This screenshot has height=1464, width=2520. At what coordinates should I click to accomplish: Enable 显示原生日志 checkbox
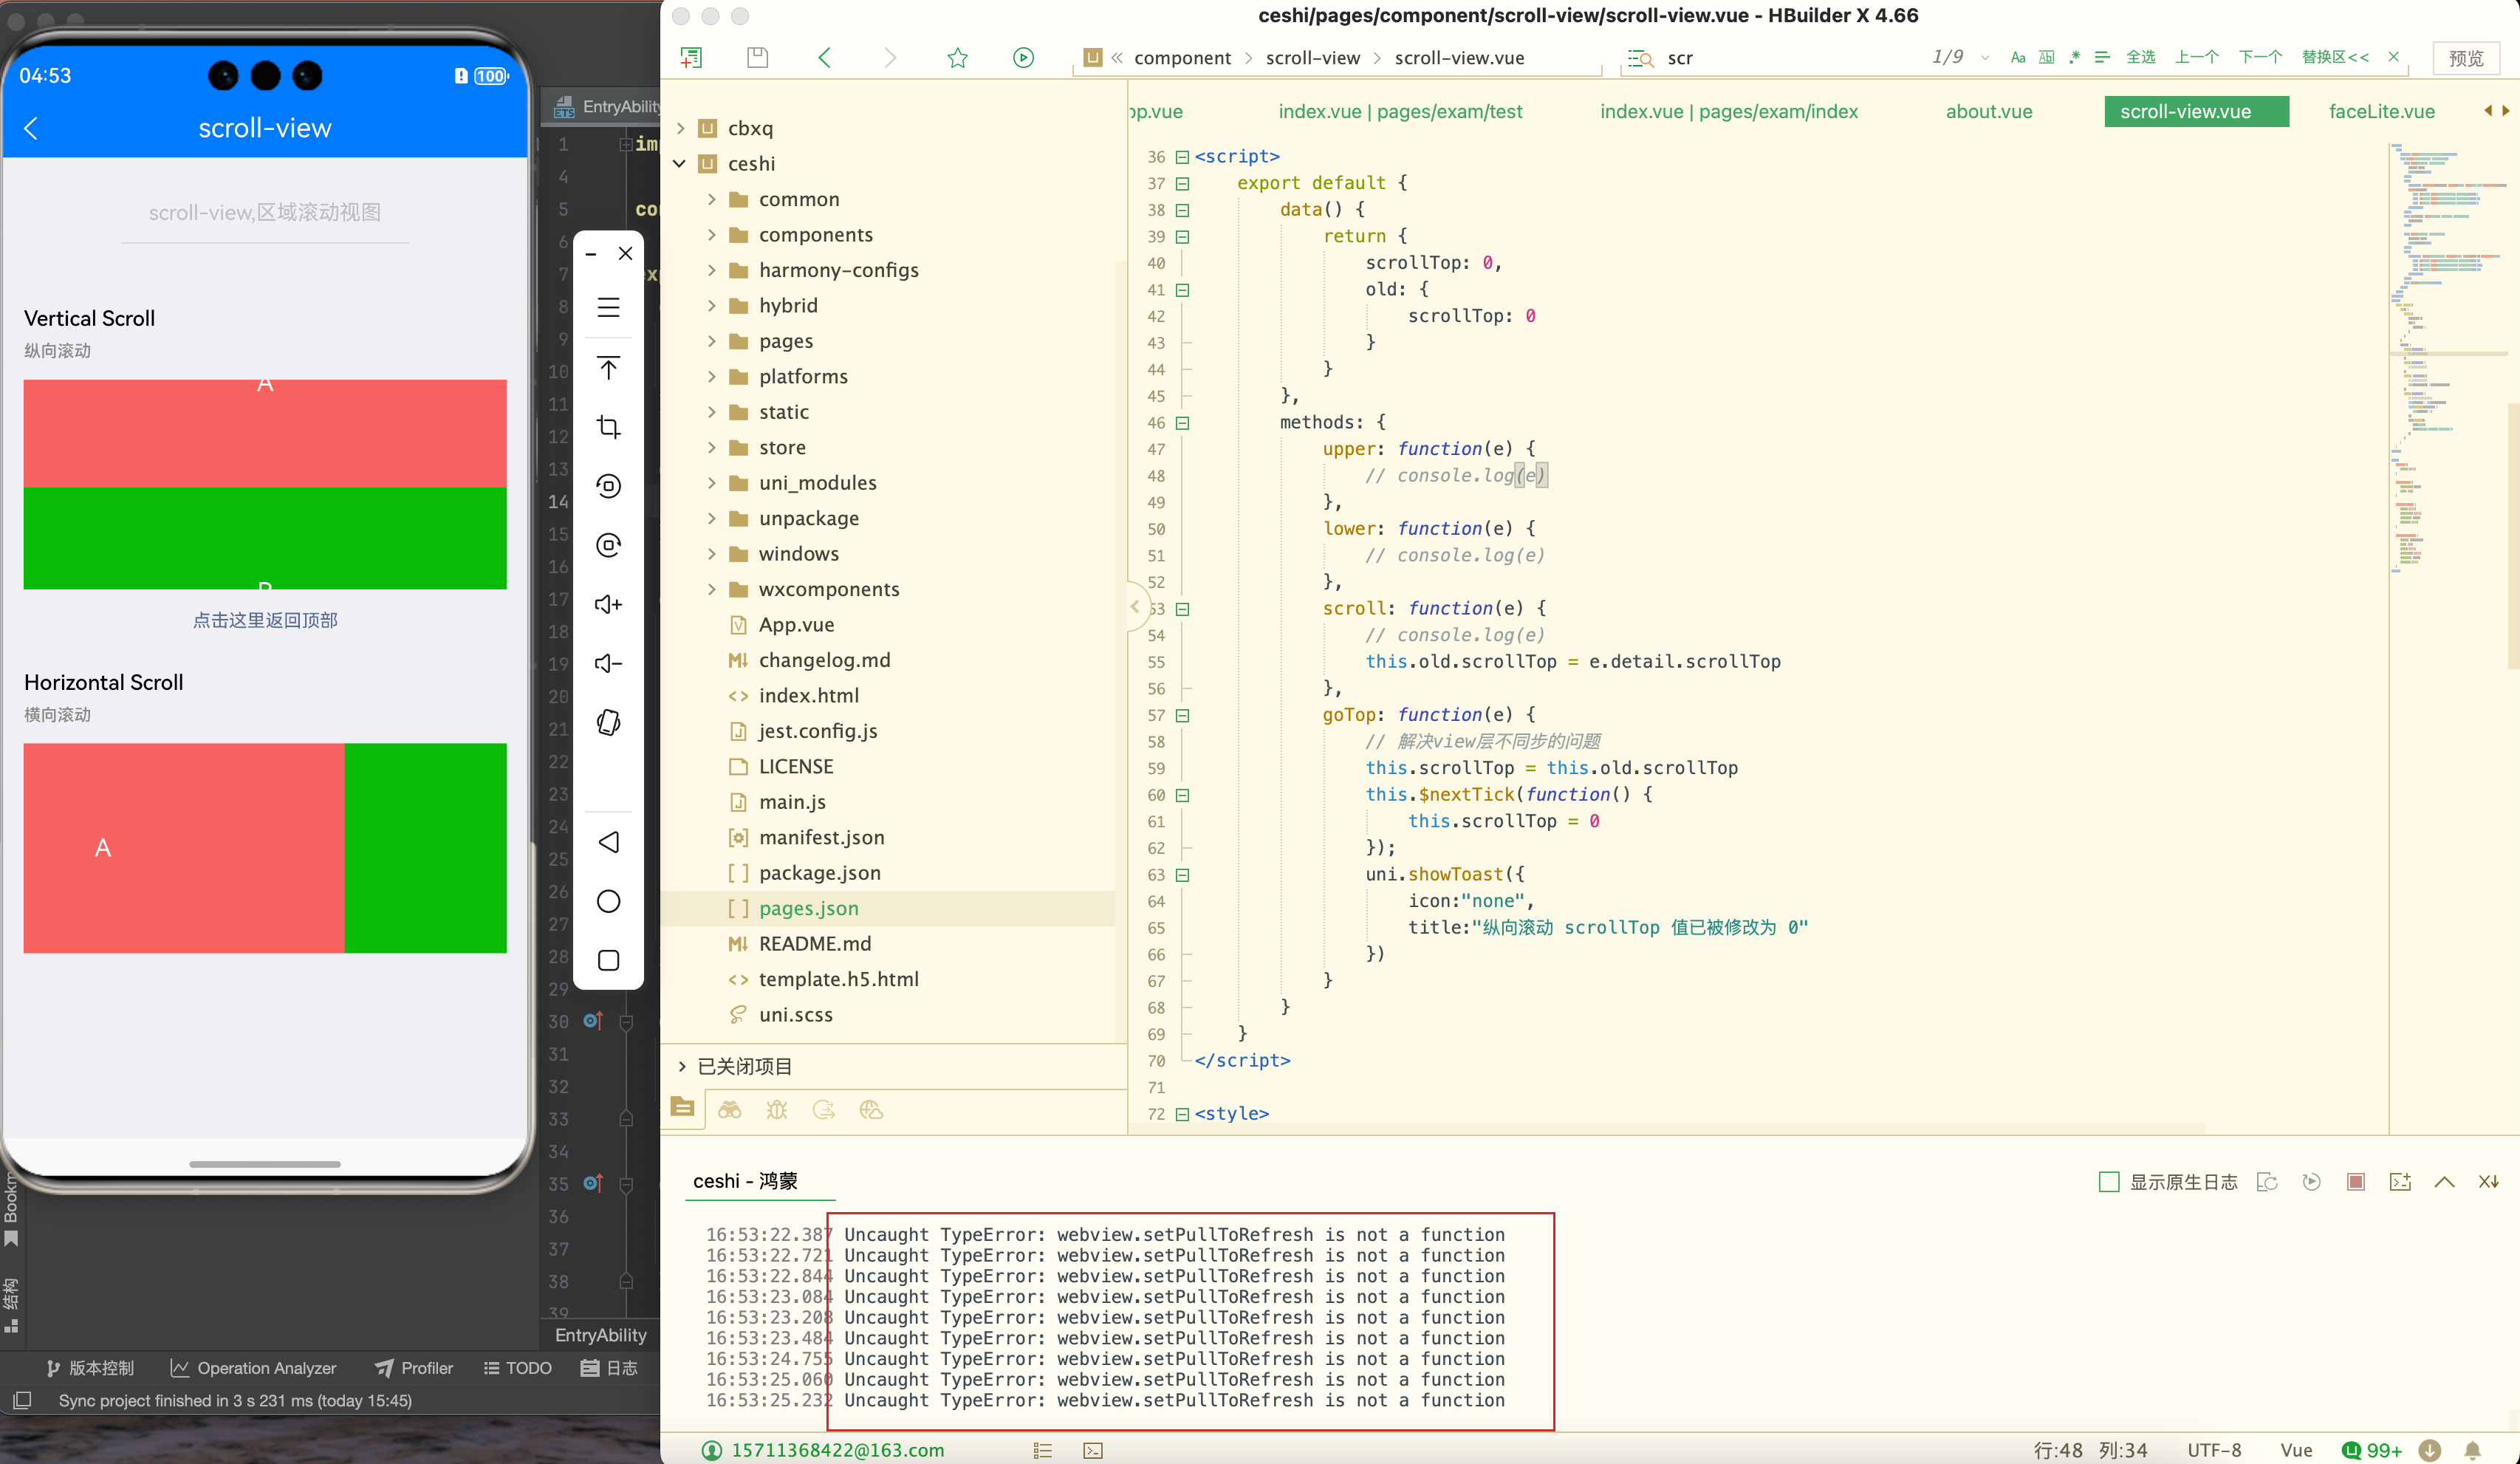[x=2109, y=1182]
